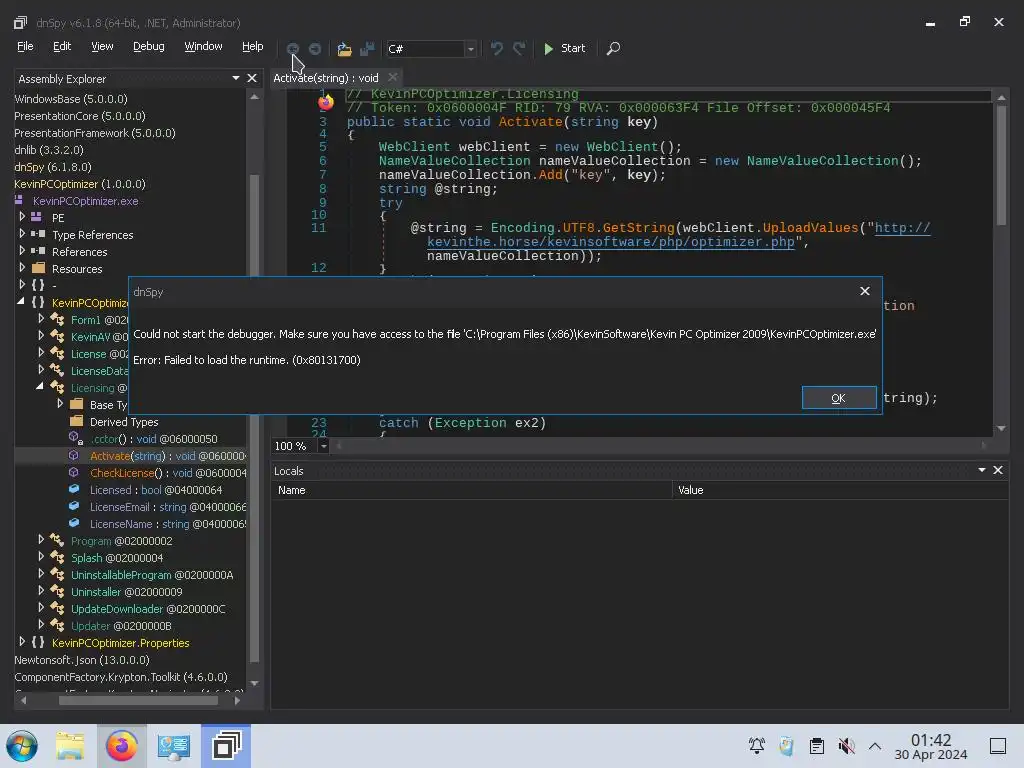This screenshot has height=768, width=1024.
Task: Open the Windows Start menu
Action: 22,745
